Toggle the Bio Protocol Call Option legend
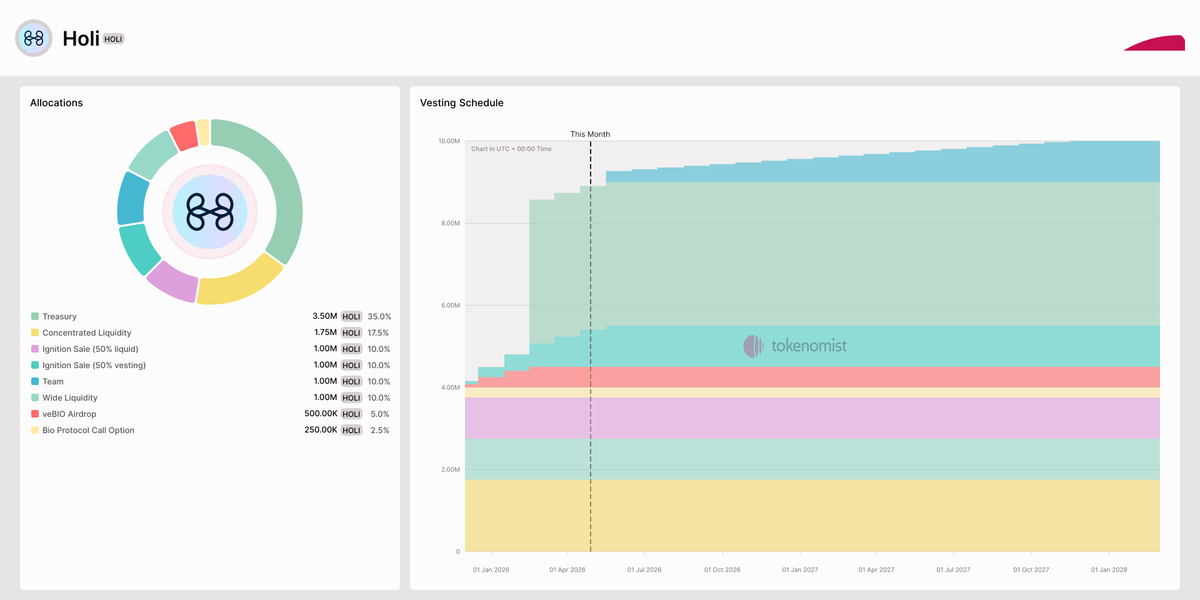Viewport: 1200px width, 600px height. [x=88, y=430]
